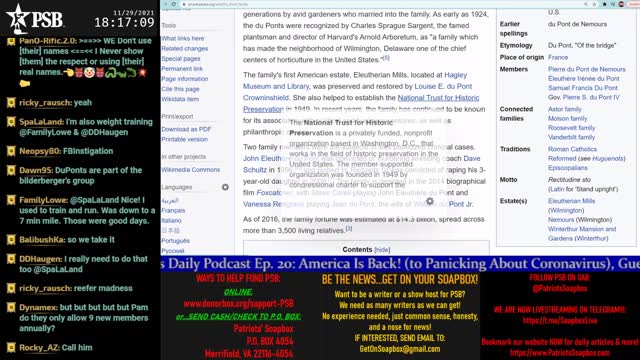The image size is (640, 360).
Task: Click the badge icon beside Rocky_AZ
Action: (11, 348)
